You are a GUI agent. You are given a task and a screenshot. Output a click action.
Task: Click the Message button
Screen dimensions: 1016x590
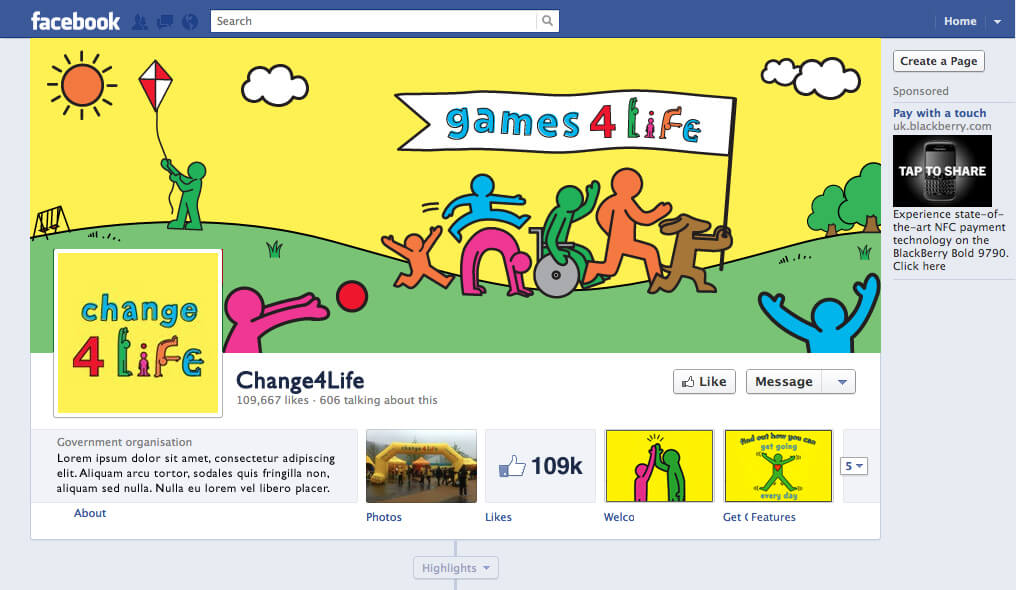pos(784,382)
